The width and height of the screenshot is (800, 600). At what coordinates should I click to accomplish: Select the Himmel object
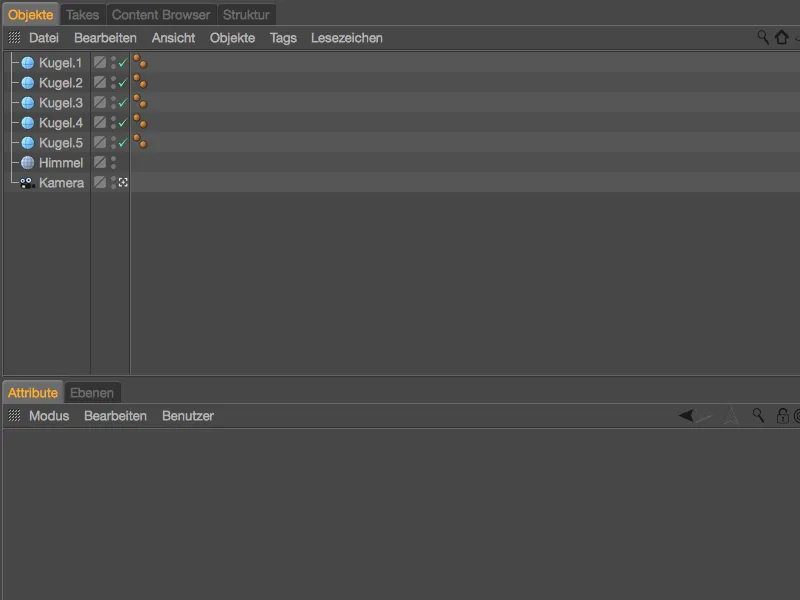61,163
